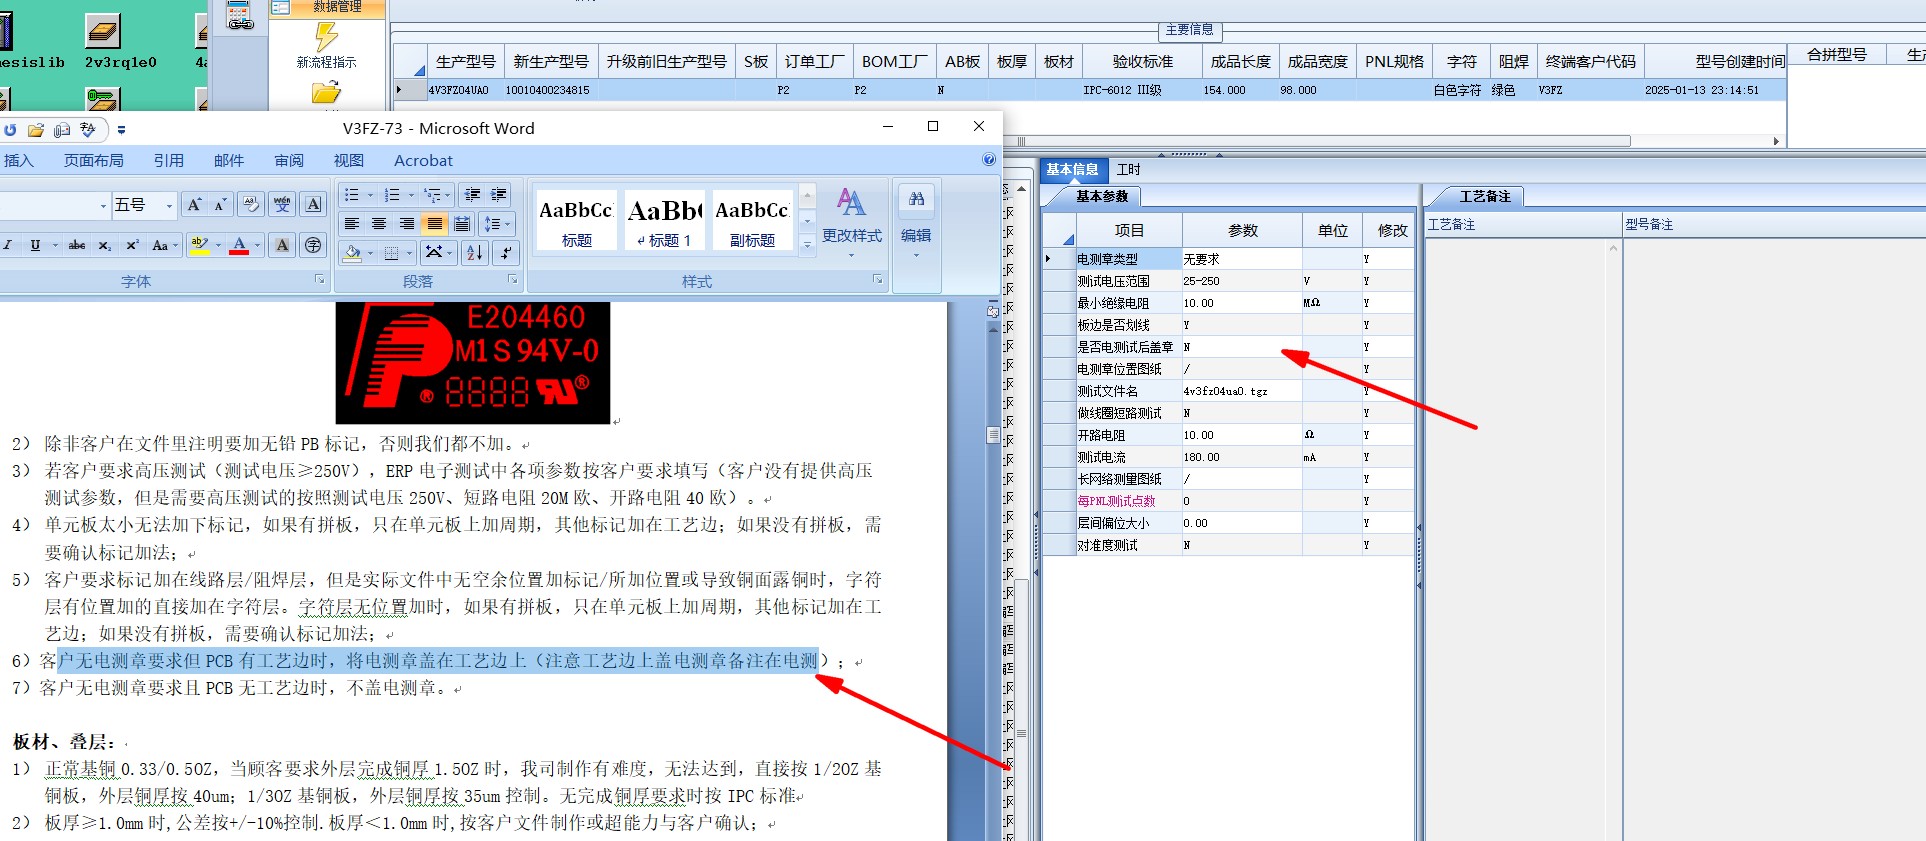Click the Send as email attachment icon
The width and height of the screenshot is (1926, 841).
coord(62,130)
